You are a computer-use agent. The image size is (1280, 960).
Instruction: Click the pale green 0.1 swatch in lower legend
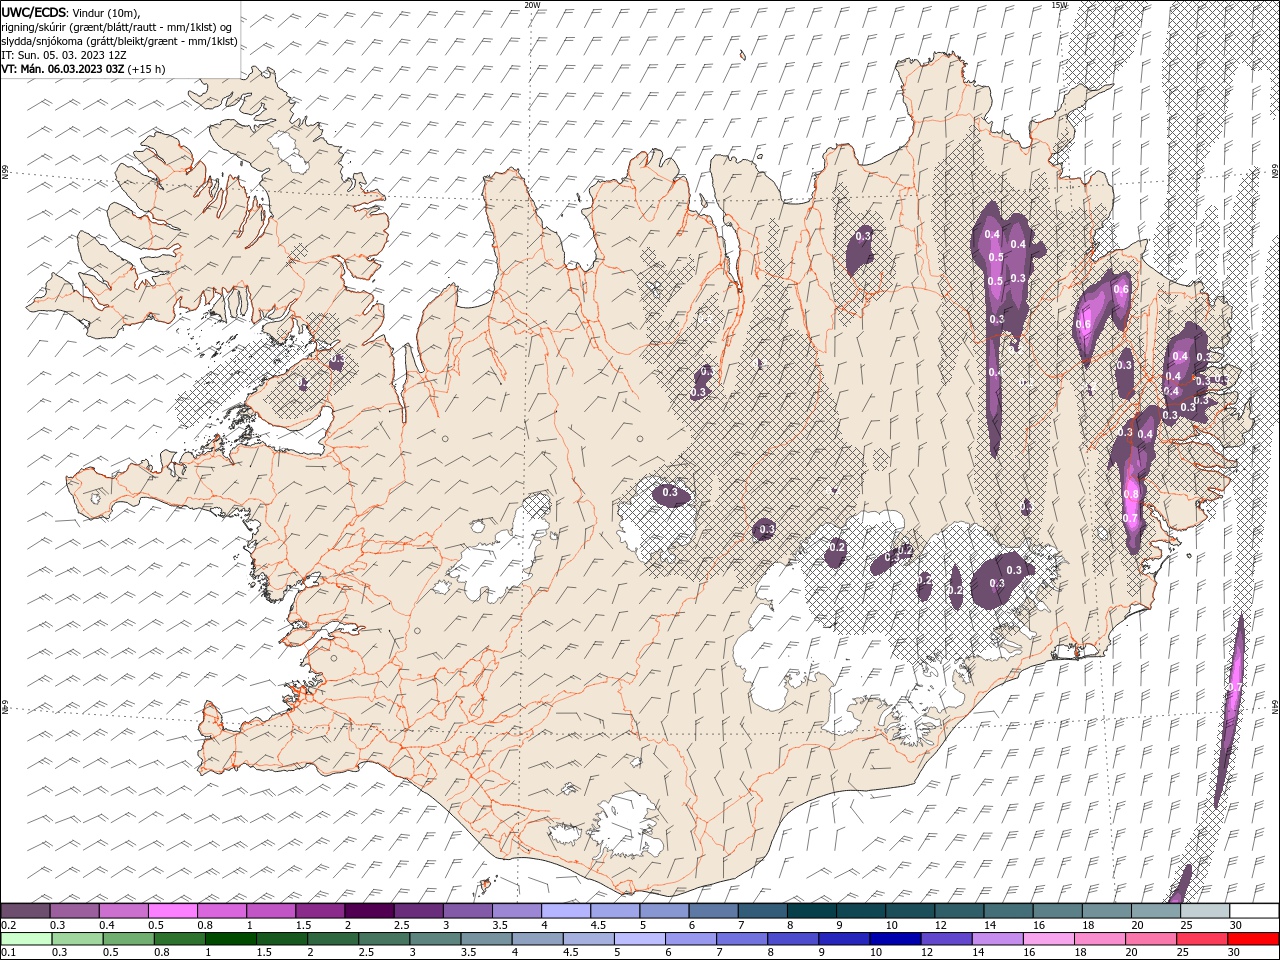point(27,939)
